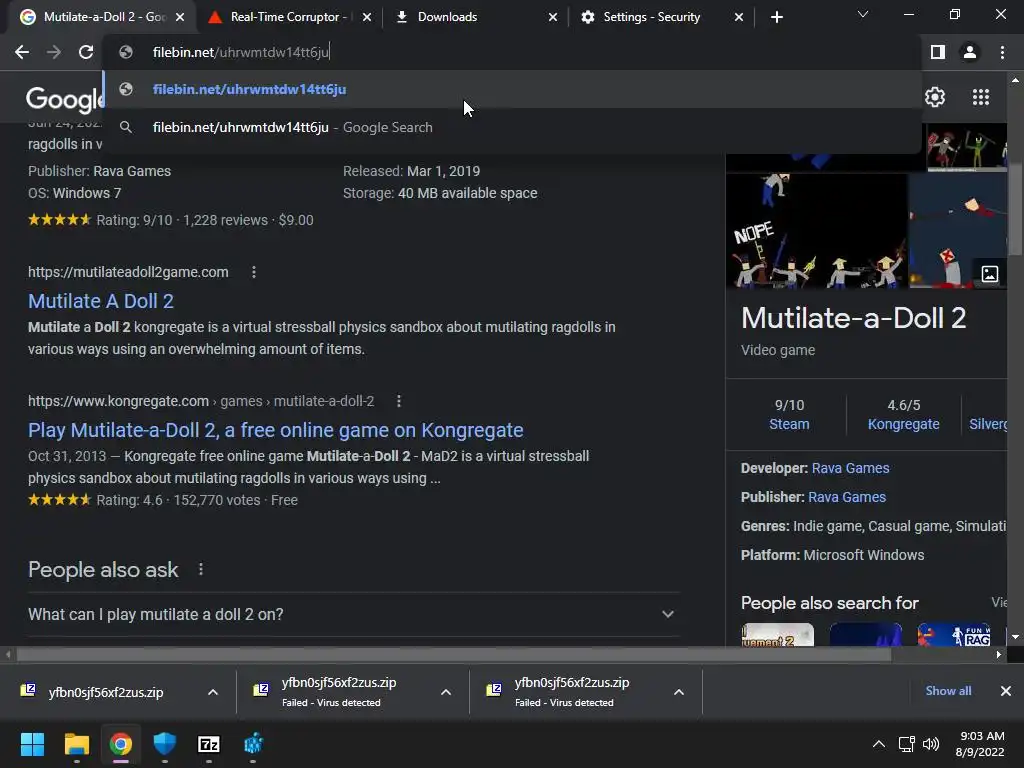1024x768 pixels.
Task: Open the Steam 9/10 rating link
Action: [789, 415]
